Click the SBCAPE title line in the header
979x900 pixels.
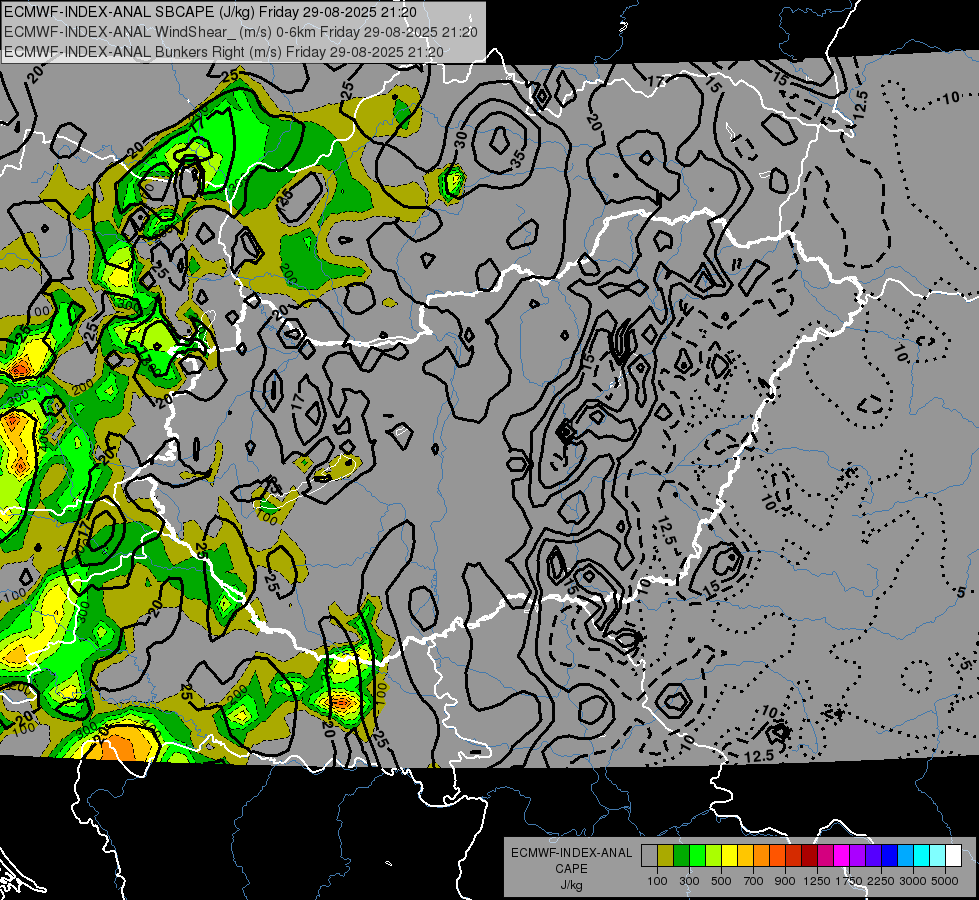(210, 12)
